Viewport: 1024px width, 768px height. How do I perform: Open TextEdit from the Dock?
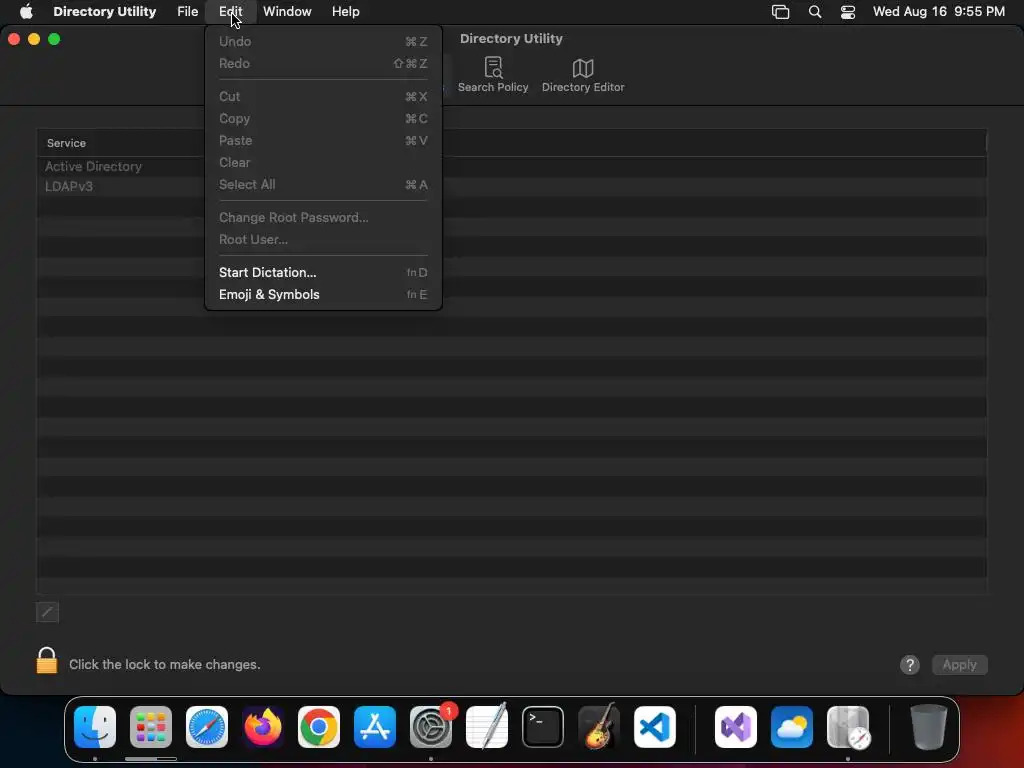tap(487, 726)
